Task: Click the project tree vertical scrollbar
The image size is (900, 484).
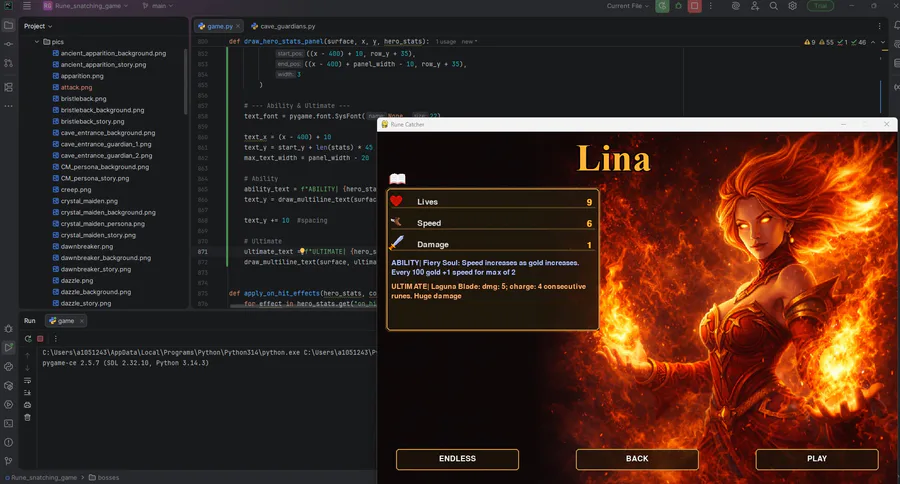Action: pos(185,80)
